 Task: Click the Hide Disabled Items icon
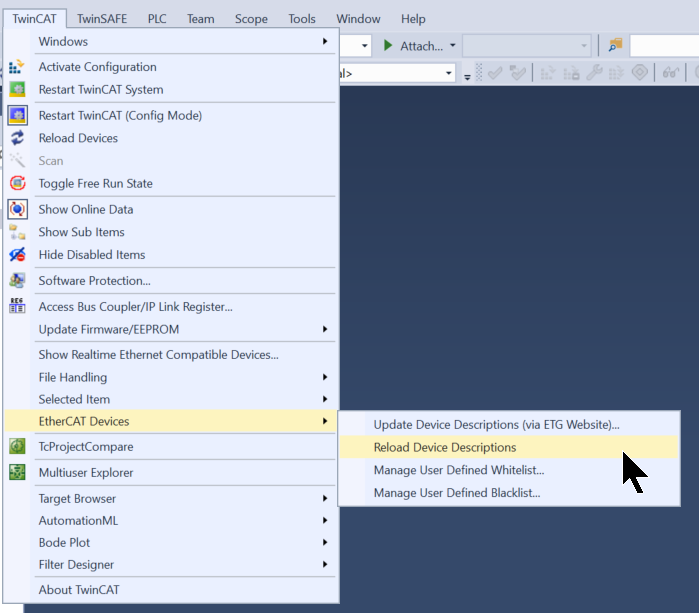[x=17, y=255]
